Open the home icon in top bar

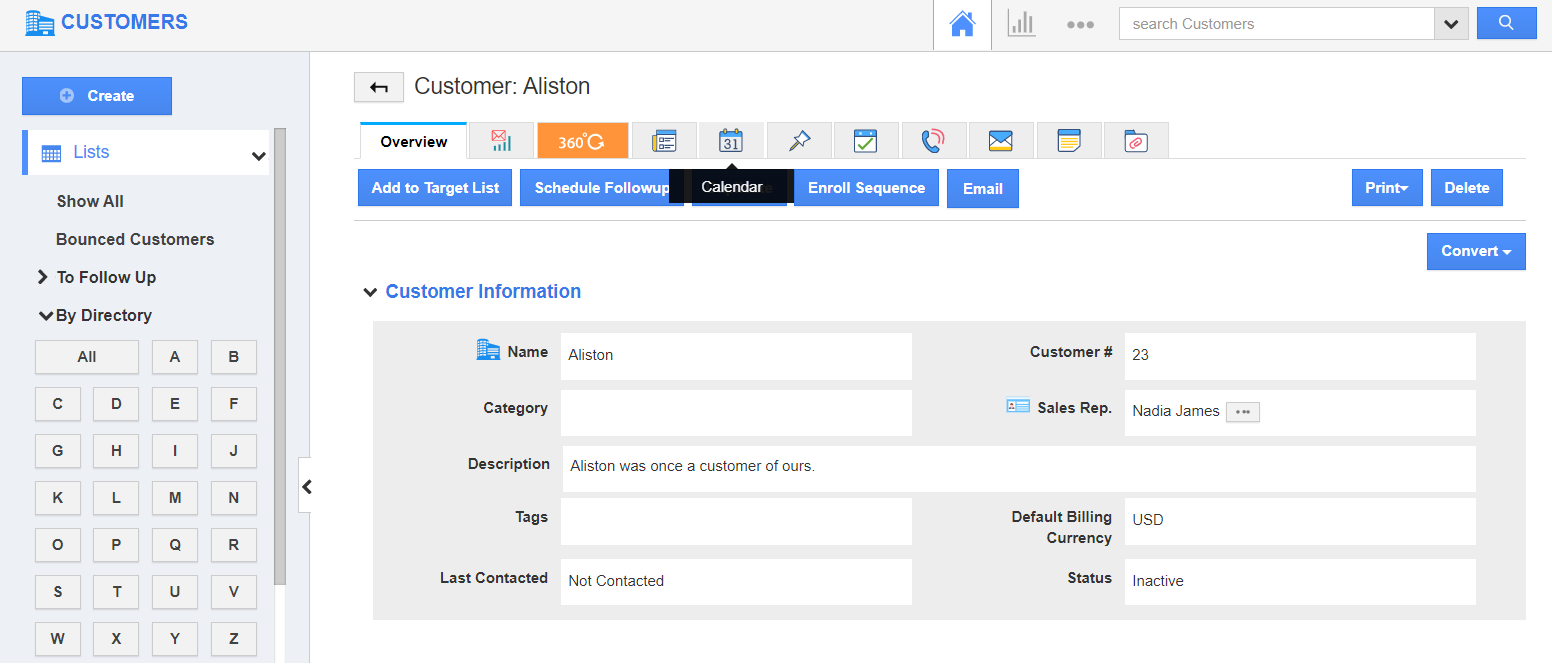pyautogui.click(x=962, y=24)
